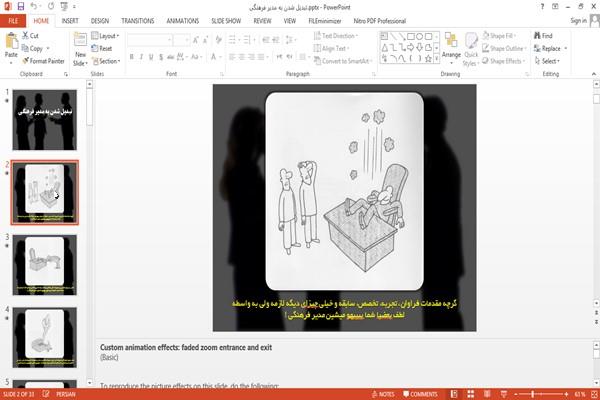
Task: Open Find in Editing group
Action: [543, 36]
